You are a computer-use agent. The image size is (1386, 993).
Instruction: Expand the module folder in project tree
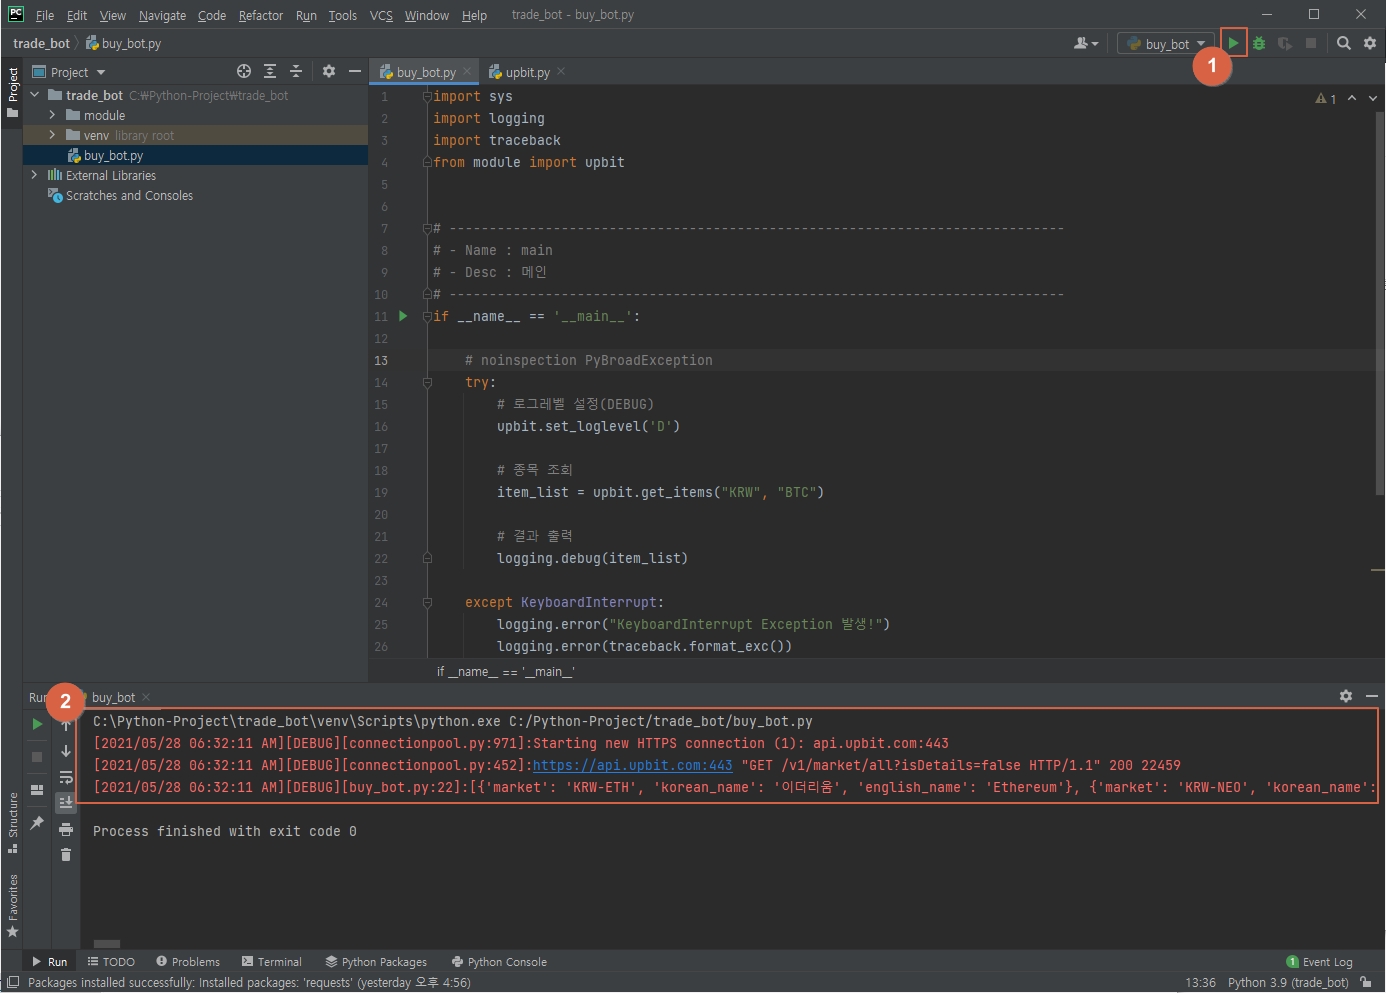[52, 115]
